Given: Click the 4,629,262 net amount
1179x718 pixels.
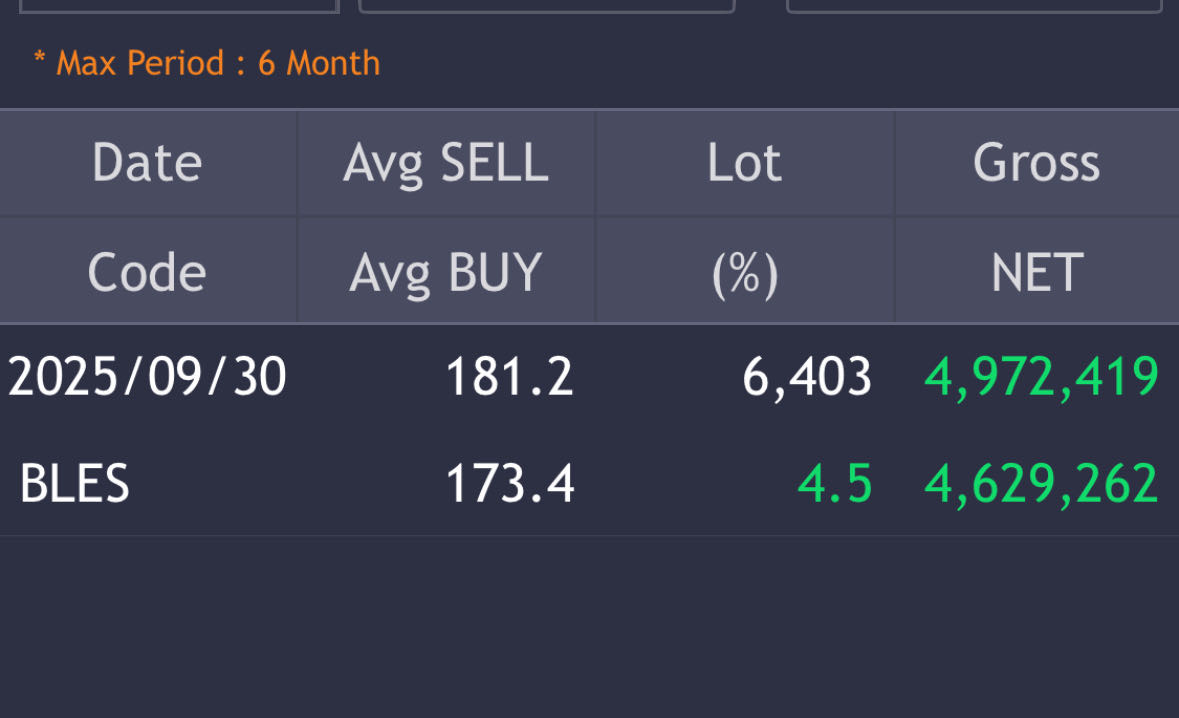Looking at the screenshot, I should [1041, 484].
